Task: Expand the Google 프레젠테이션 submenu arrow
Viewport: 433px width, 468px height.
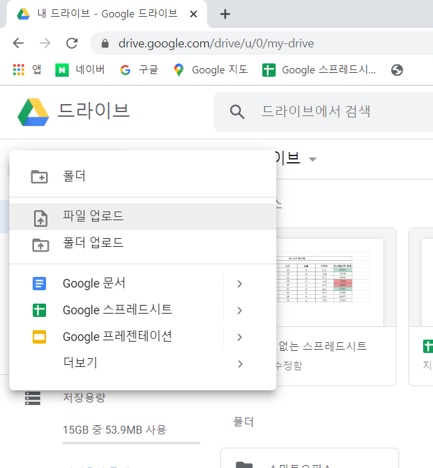Action: [x=240, y=337]
